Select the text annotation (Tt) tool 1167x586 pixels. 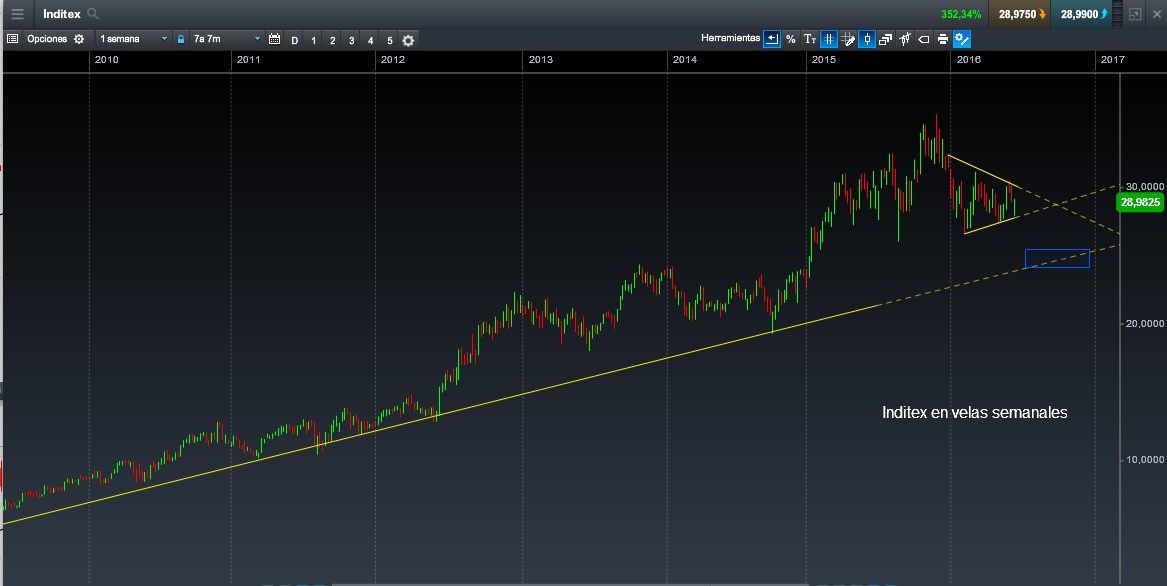pos(810,39)
